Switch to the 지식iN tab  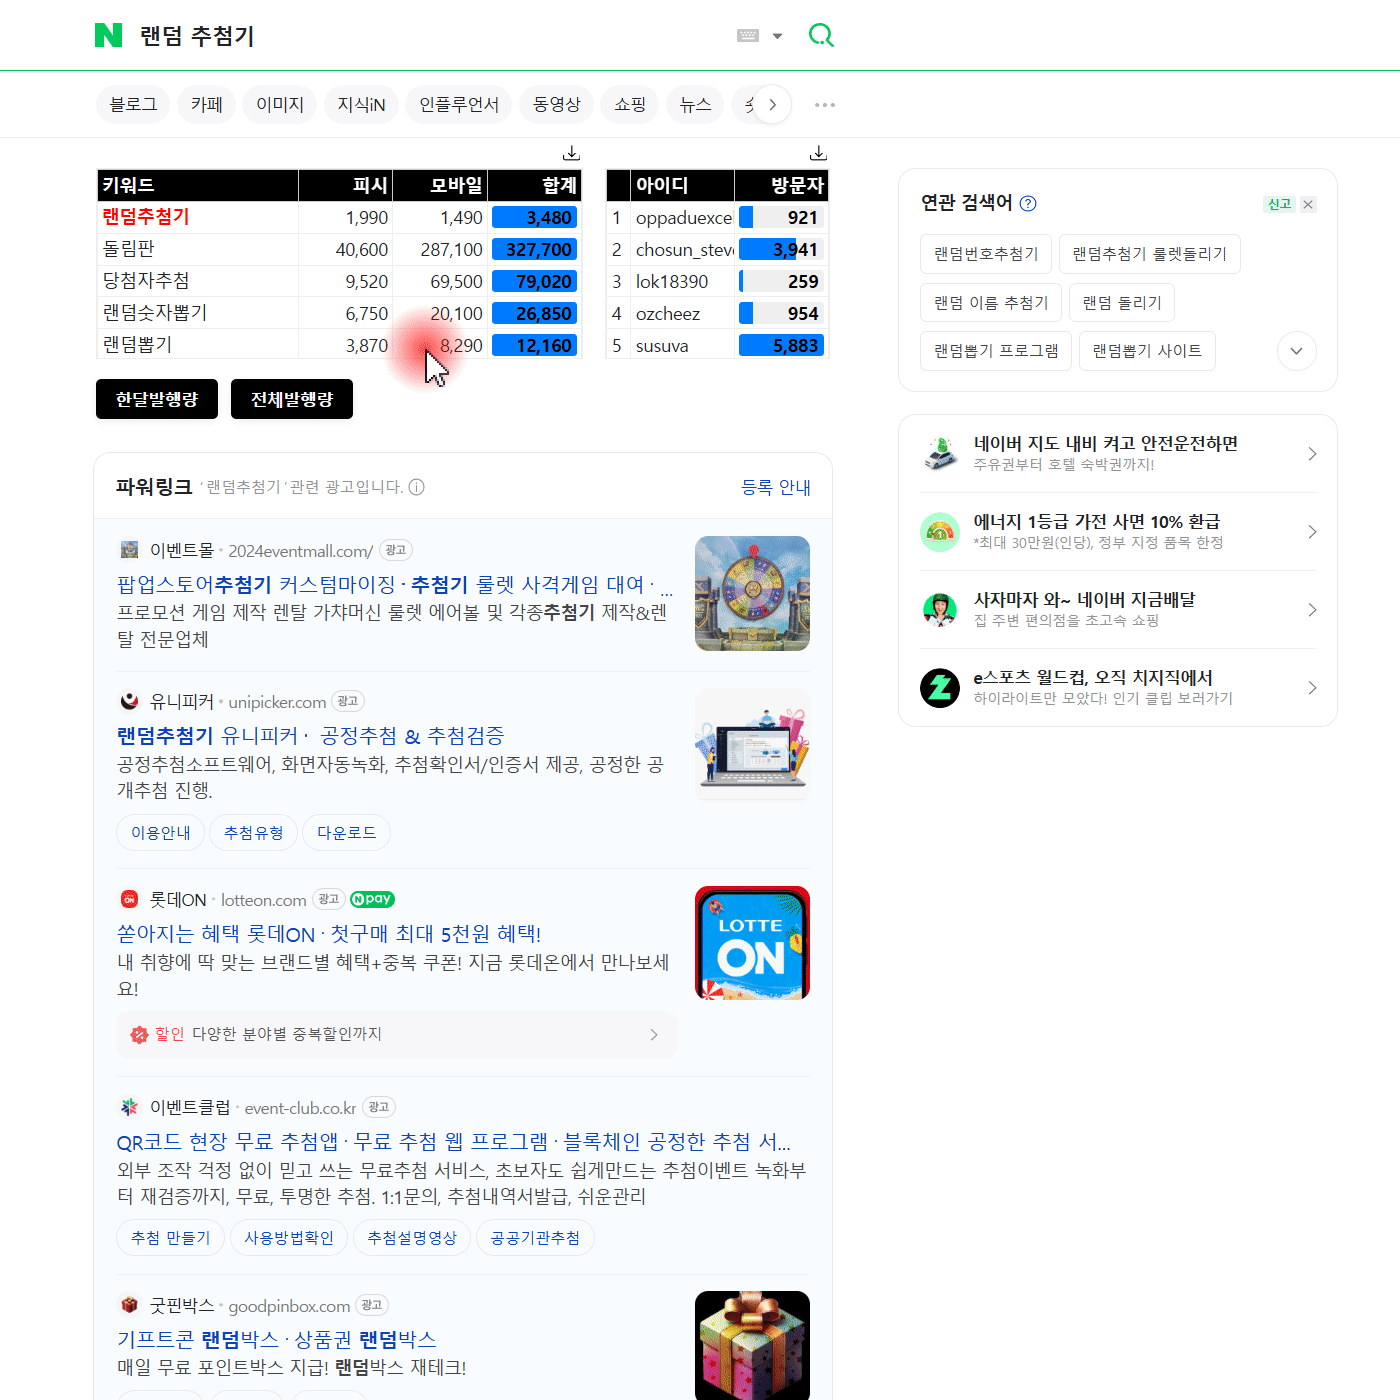click(x=361, y=104)
